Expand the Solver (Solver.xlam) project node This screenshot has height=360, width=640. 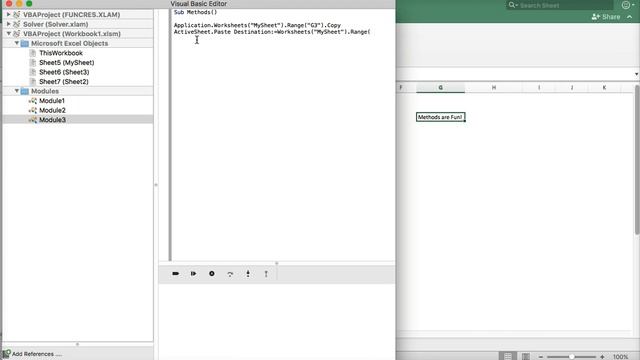pos(8,24)
